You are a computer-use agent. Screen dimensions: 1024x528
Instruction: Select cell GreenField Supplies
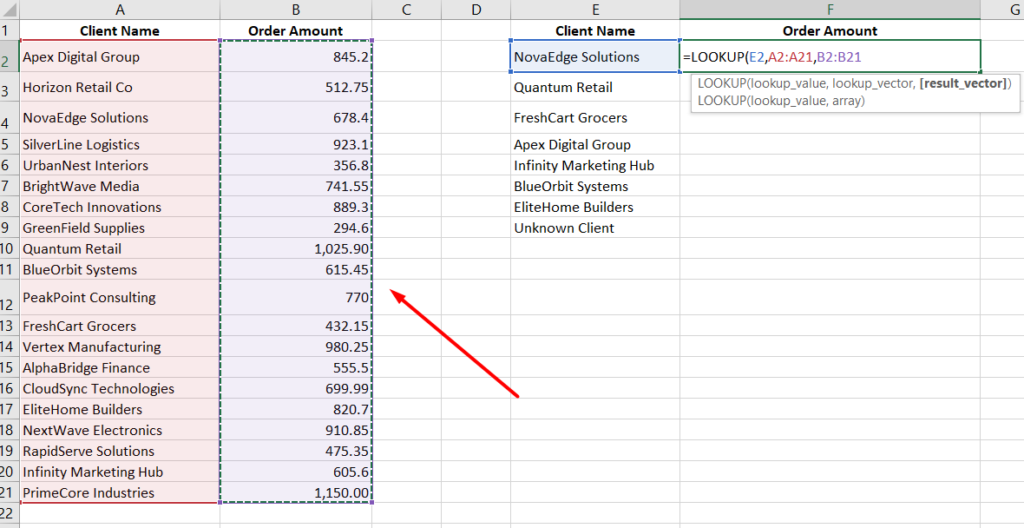click(x=120, y=228)
